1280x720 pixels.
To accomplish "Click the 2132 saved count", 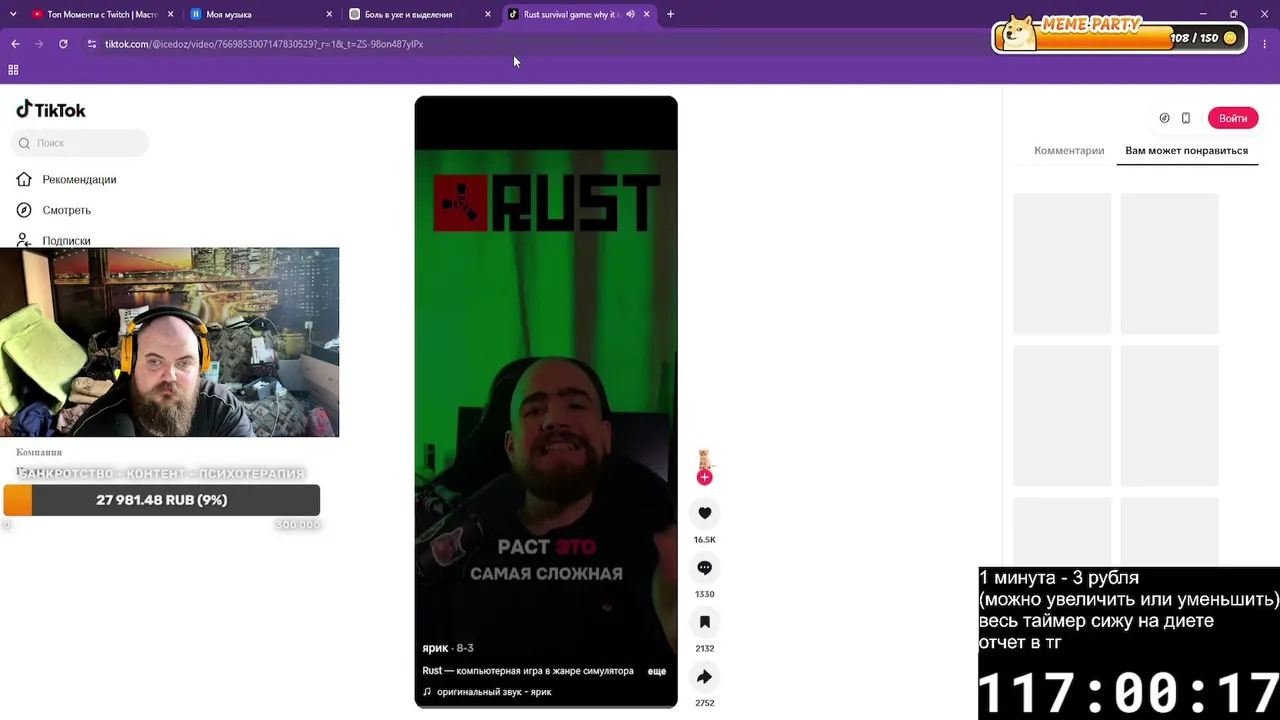I will click(704, 648).
